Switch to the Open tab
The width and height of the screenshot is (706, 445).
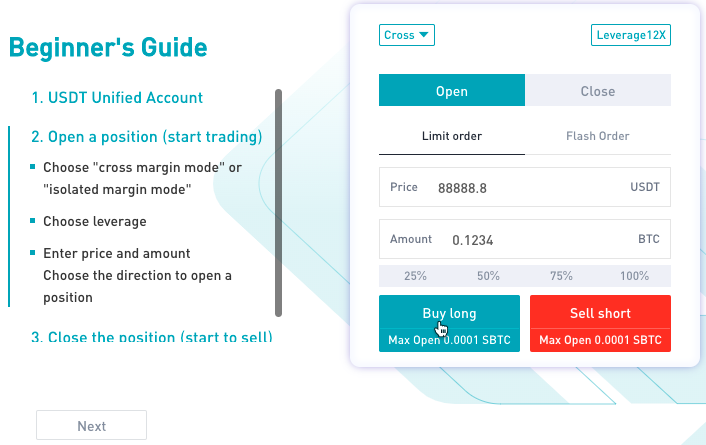click(452, 90)
